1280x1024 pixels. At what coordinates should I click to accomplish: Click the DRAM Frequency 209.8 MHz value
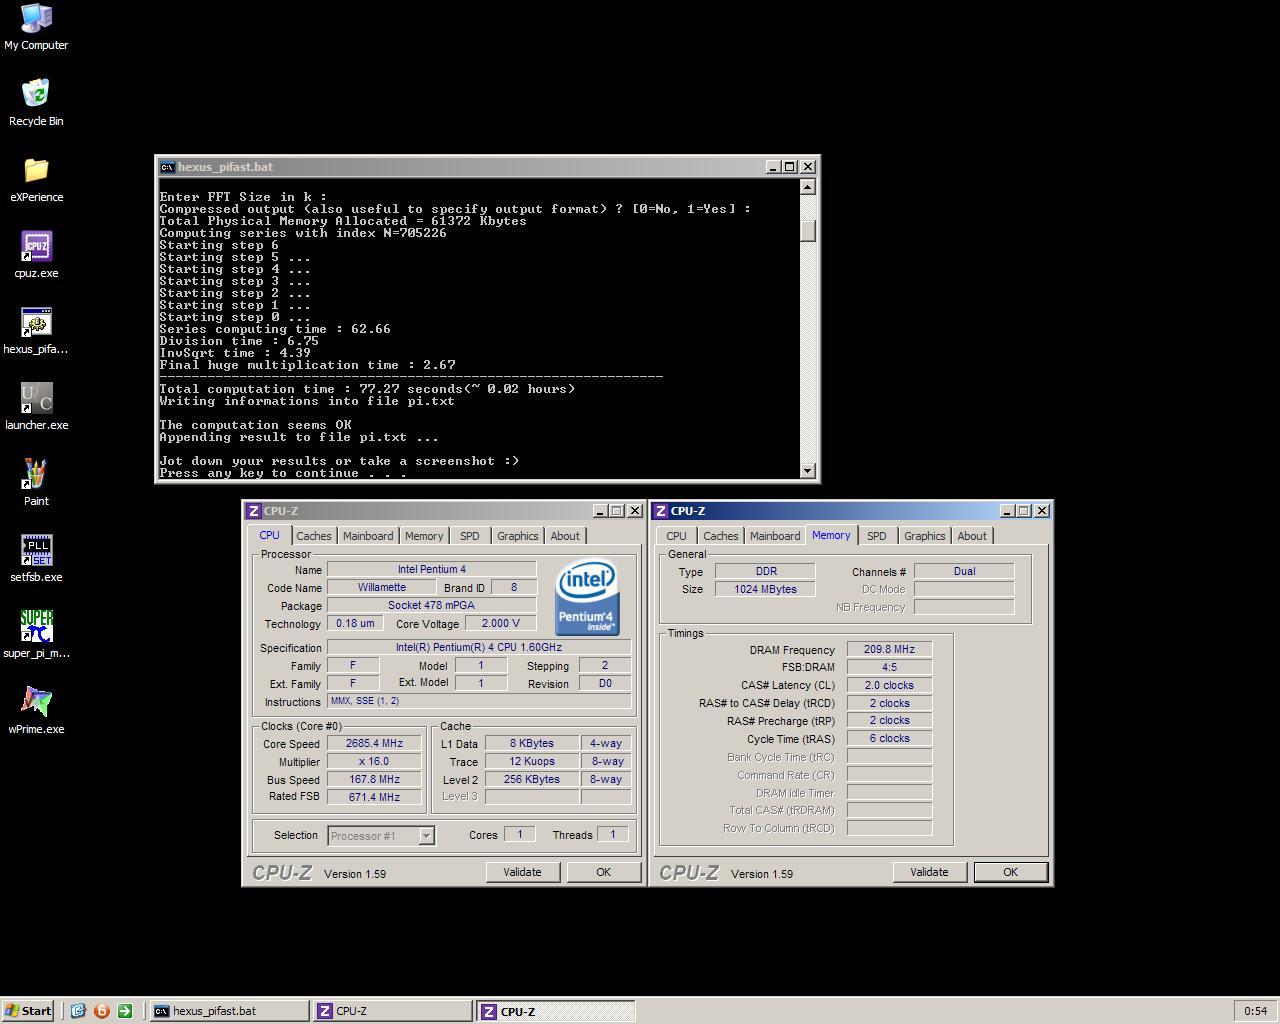coord(889,650)
